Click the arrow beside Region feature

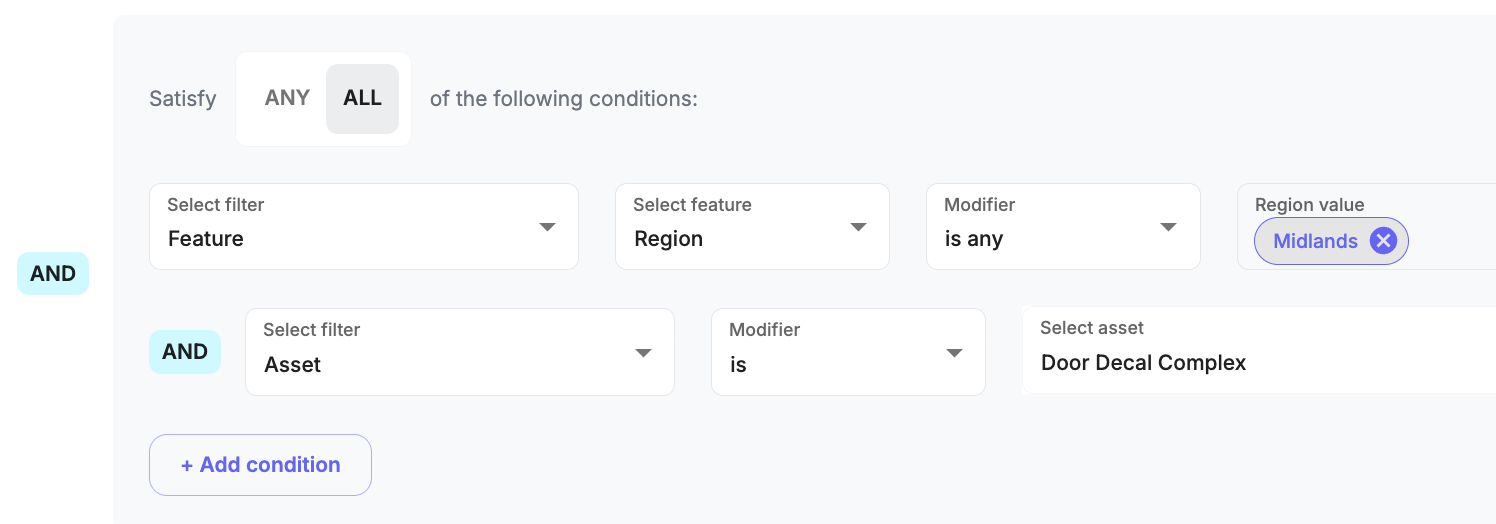click(858, 227)
